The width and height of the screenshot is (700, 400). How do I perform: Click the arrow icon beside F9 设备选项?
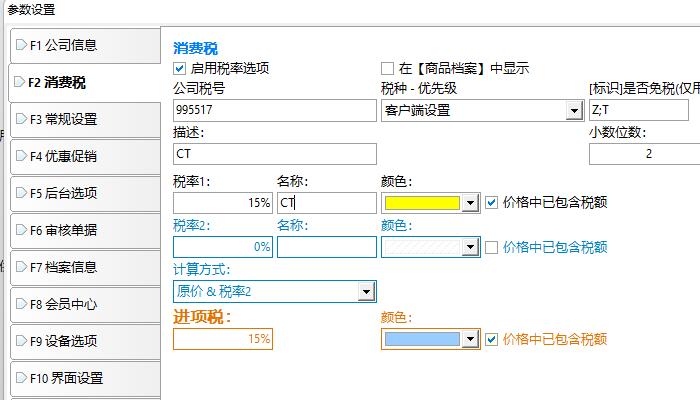21,341
